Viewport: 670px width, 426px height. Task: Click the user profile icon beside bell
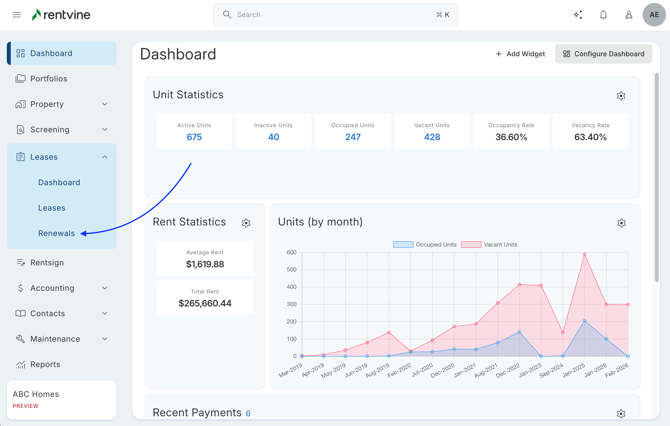point(629,15)
